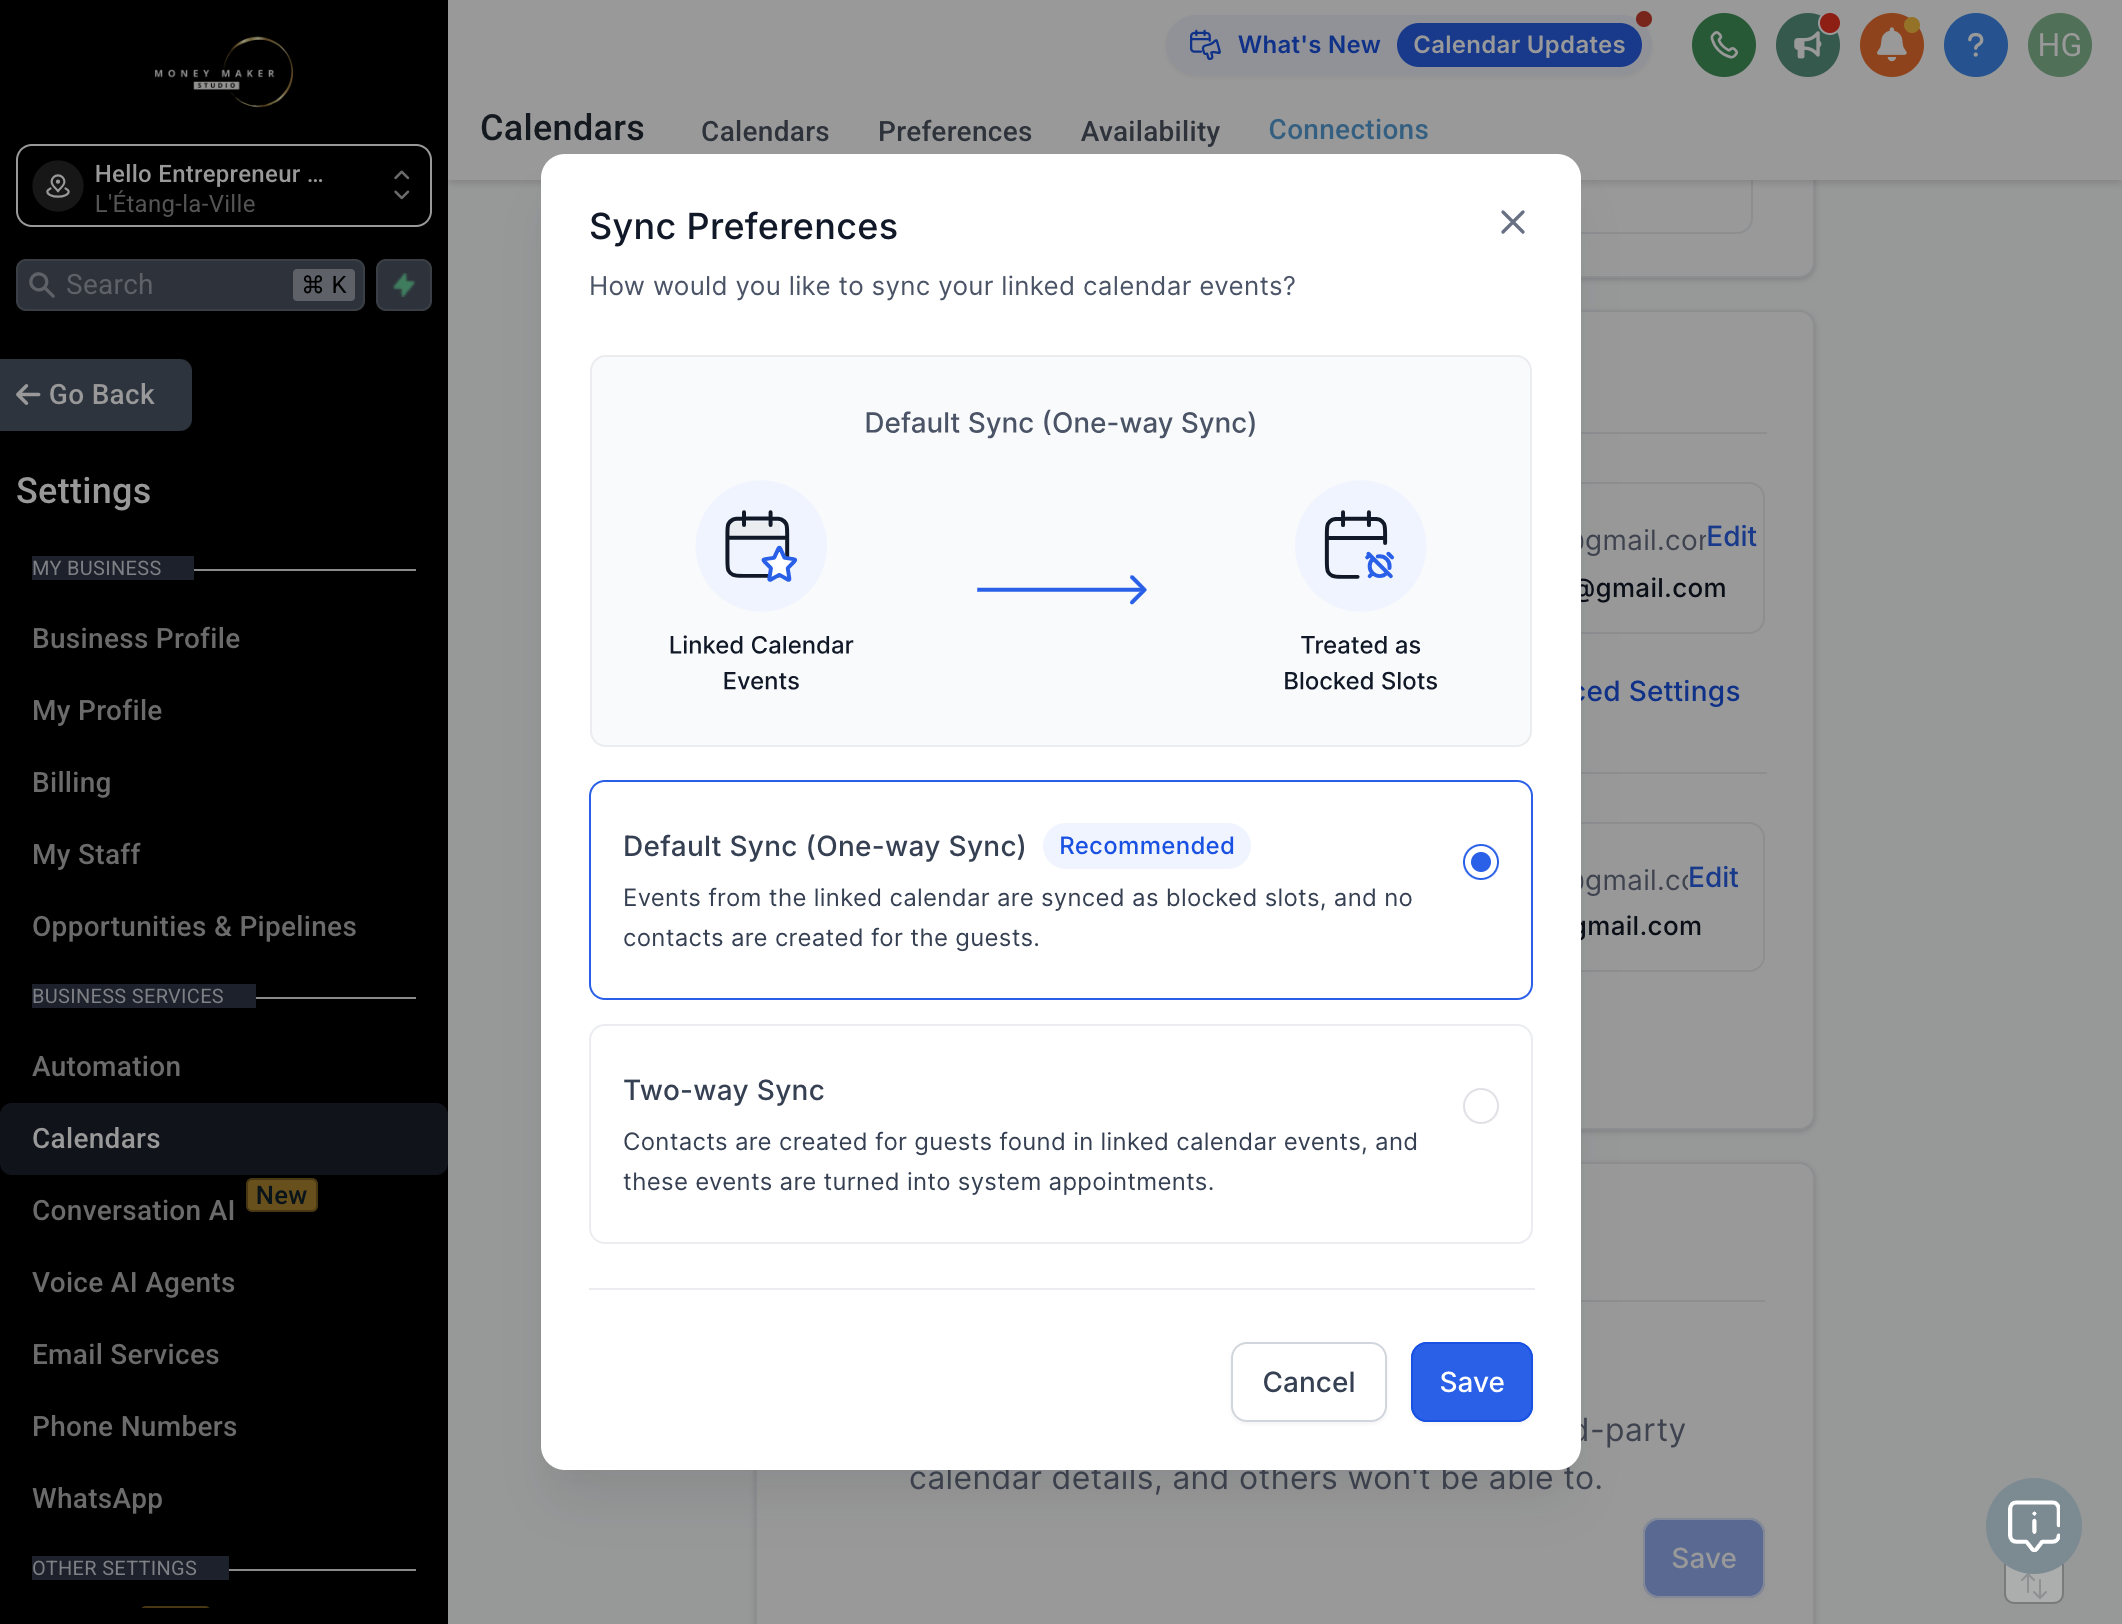Screen dimensions: 2122x1624
Task: Click the Linked Calendar Events icon
Action: (761, 546)
